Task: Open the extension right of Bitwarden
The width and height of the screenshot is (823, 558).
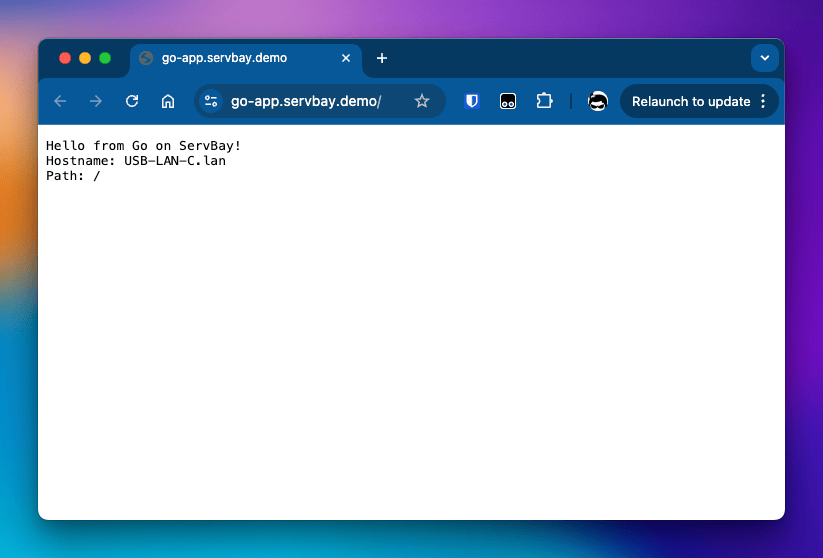Action: pyautogui.click(x=508, y=101)
